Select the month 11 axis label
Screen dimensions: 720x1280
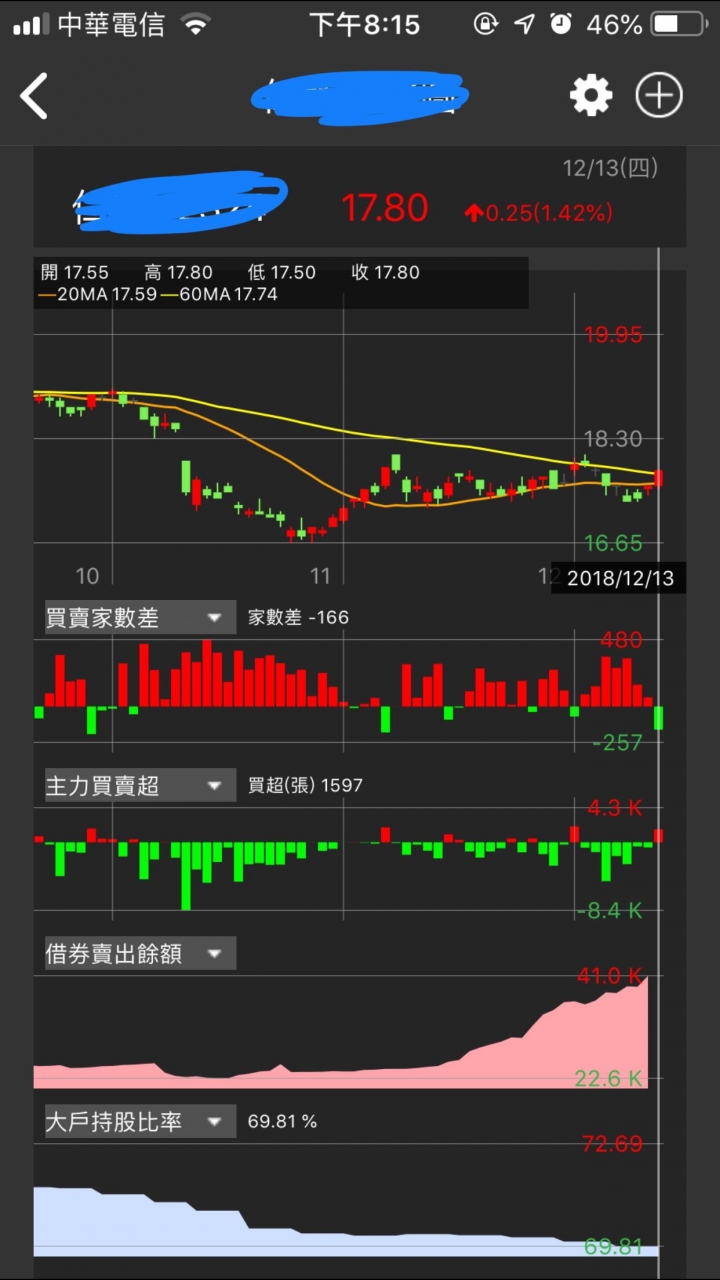point(320,575)
